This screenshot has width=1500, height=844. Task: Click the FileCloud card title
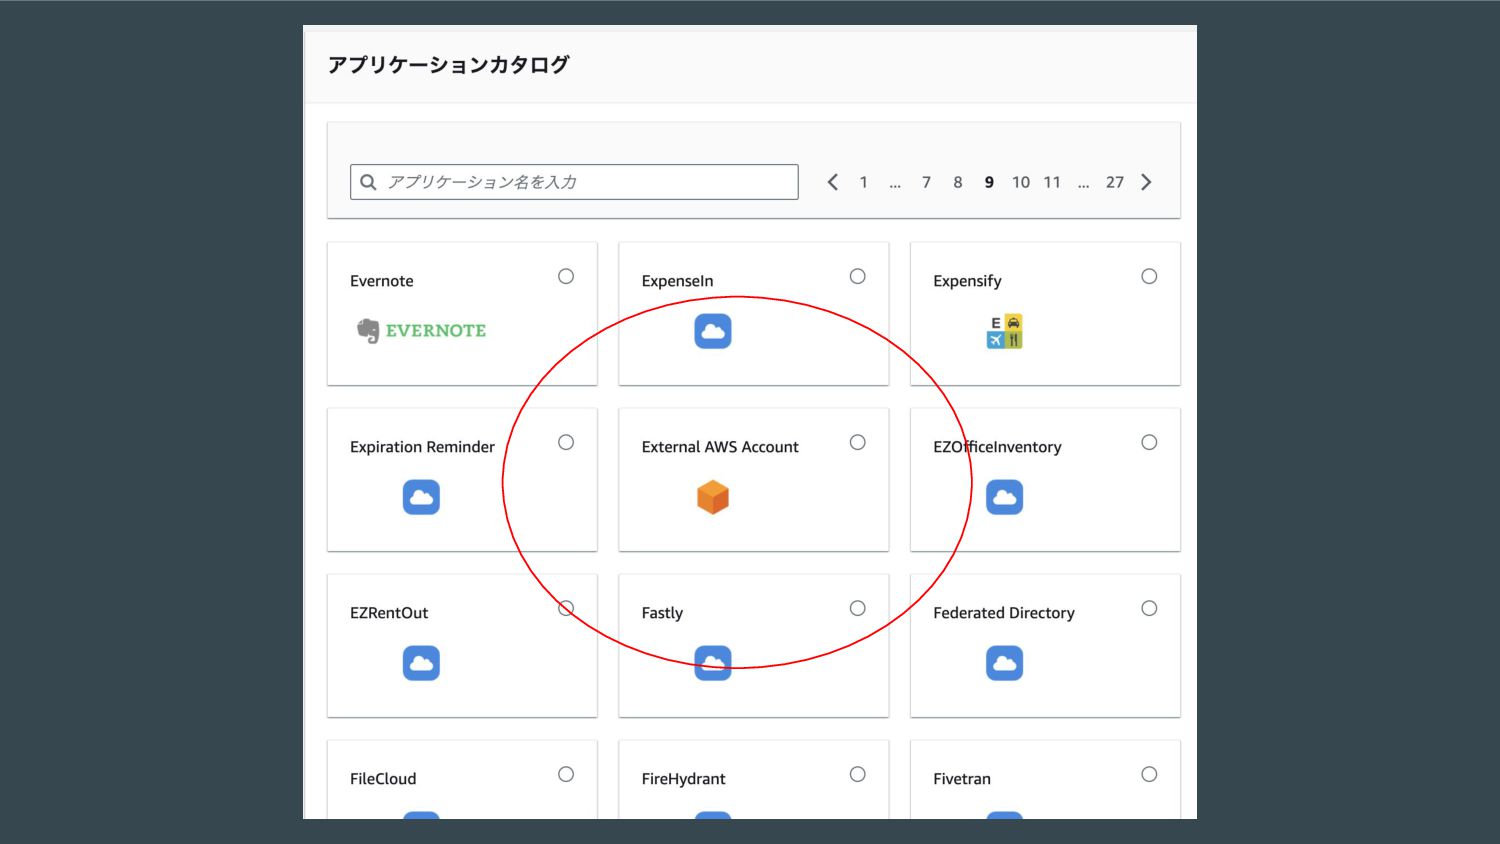[383, 779]
